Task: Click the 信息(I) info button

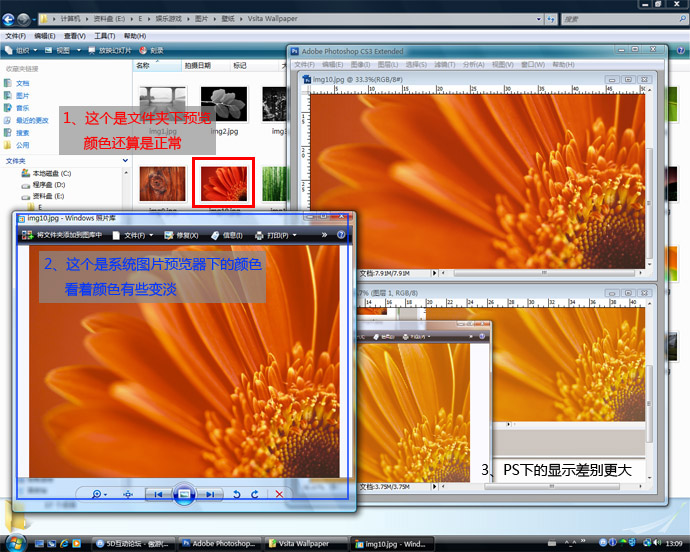Action: pyautogui.click(x=227, y=236)
